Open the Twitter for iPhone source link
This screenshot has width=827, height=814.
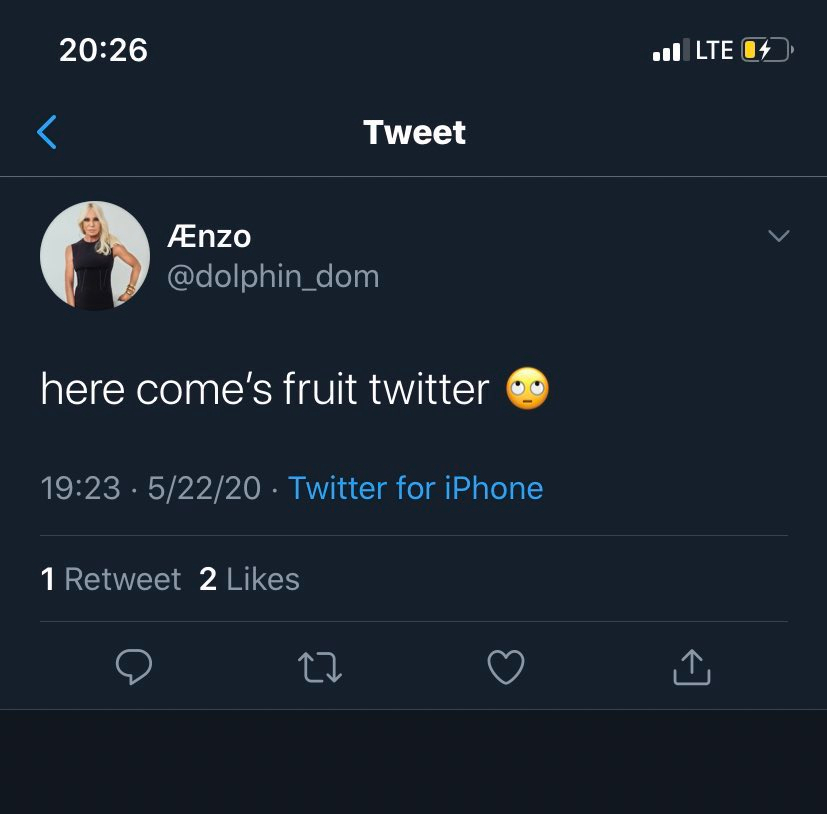pyautogui.click(x=415, y=488)
